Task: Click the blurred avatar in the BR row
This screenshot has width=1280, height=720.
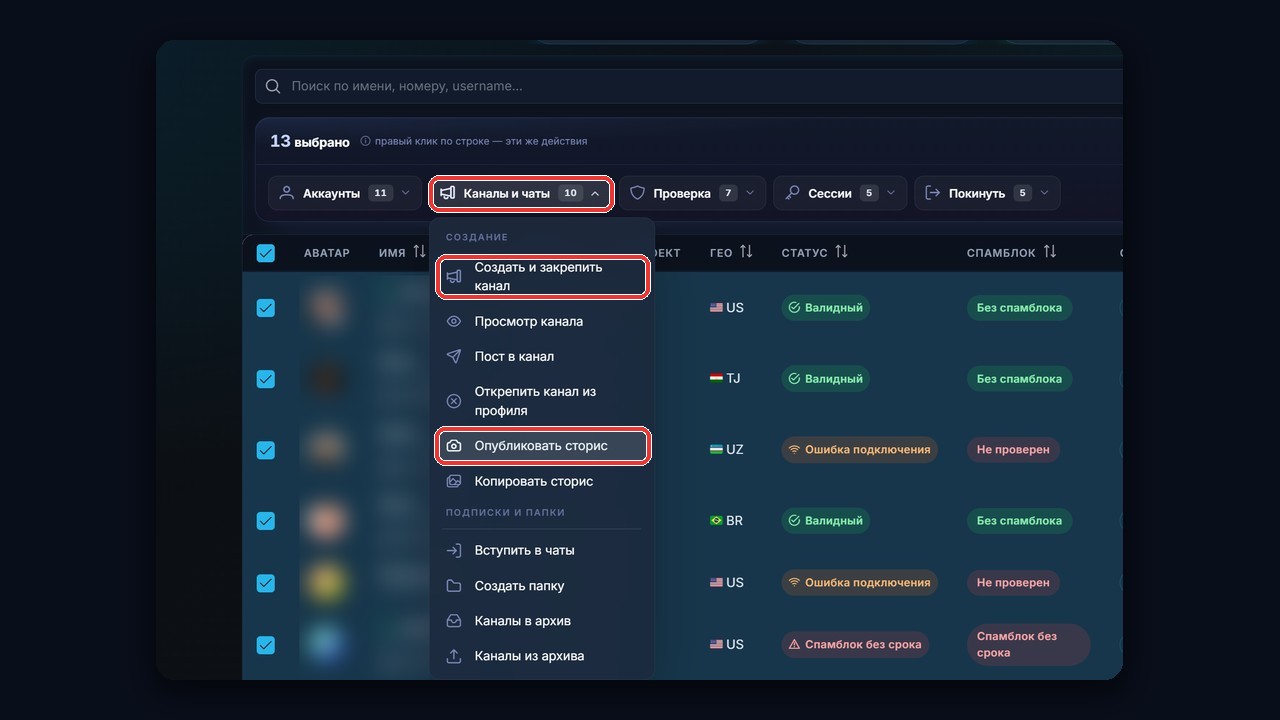Action: (325, 521)
